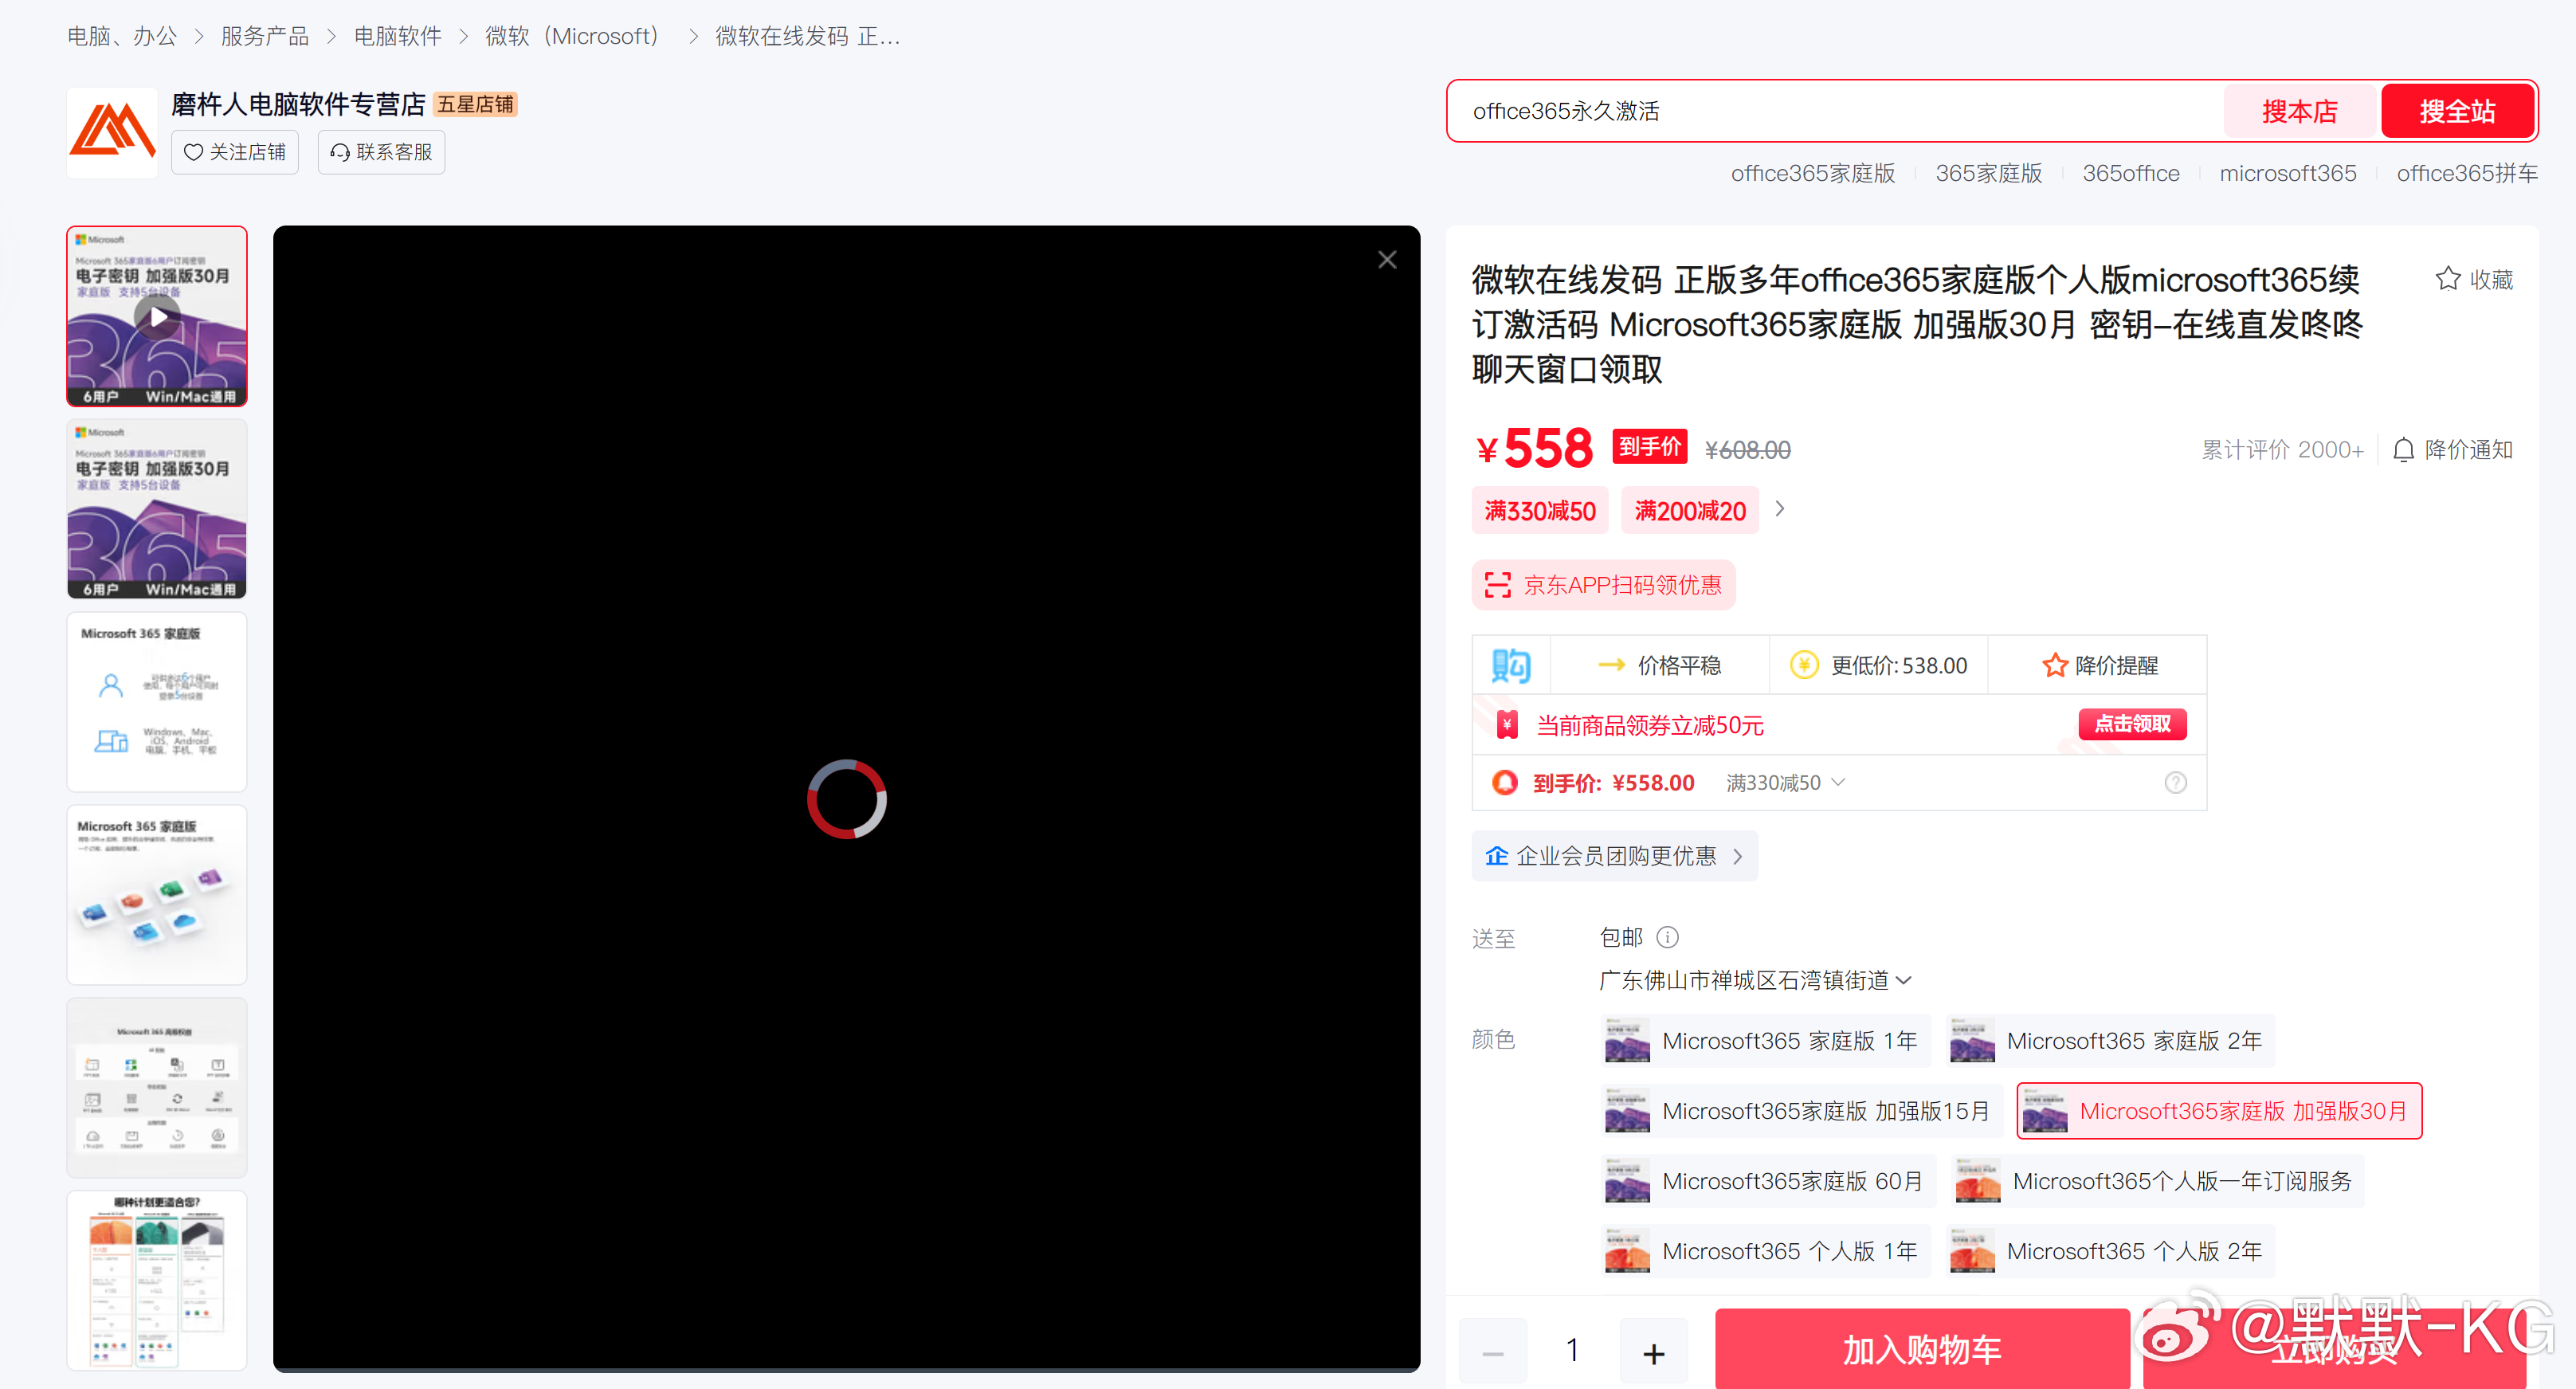Open the 广东佛山市禅城区石湾镇街道 address dropdown
Viewport: 2576px width, 1389px height.
[1755, 980]
